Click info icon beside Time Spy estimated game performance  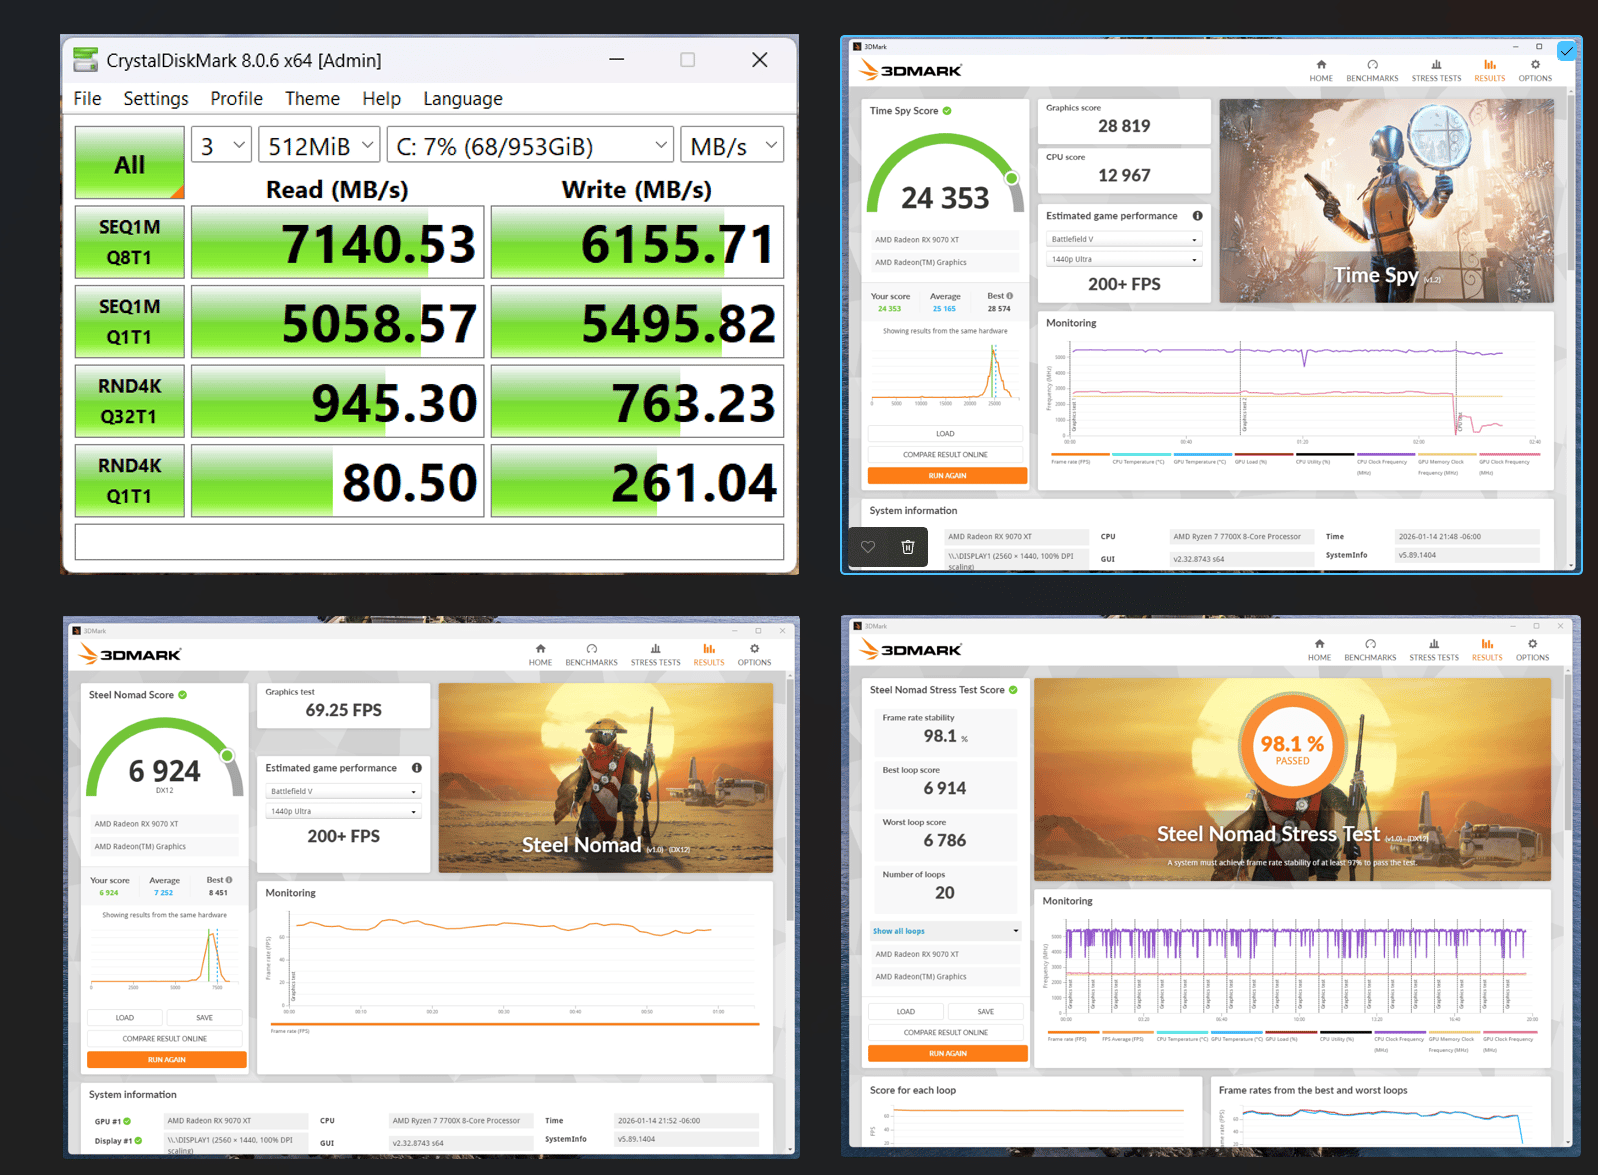pos(1197,216)
